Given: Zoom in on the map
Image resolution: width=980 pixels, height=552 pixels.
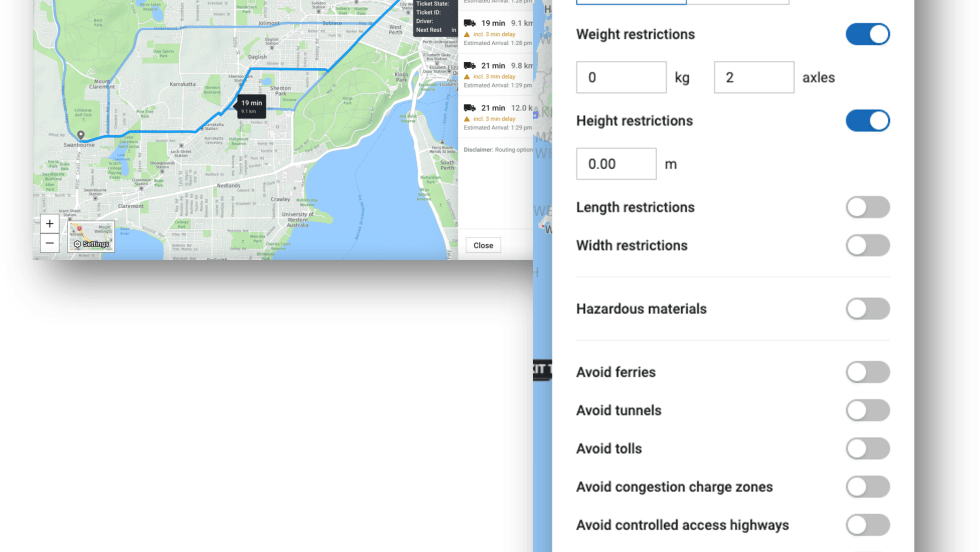Looking at the screenshot, I should coord(49,224).
